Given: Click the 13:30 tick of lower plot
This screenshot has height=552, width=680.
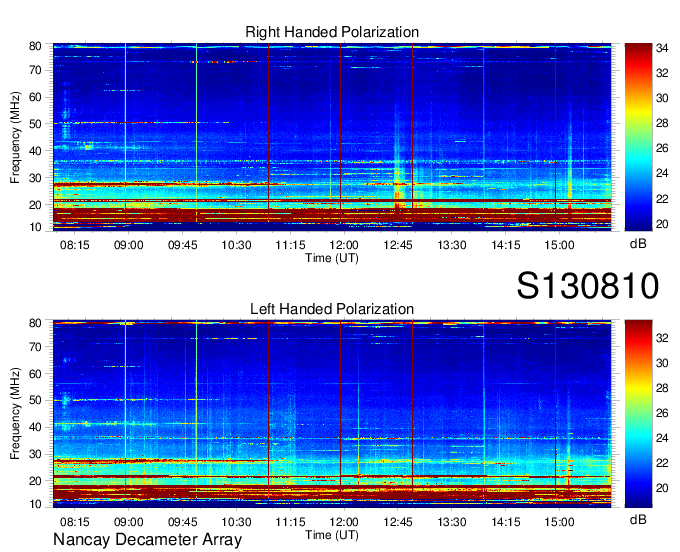Looking at the screenshot, I should 451,522.
